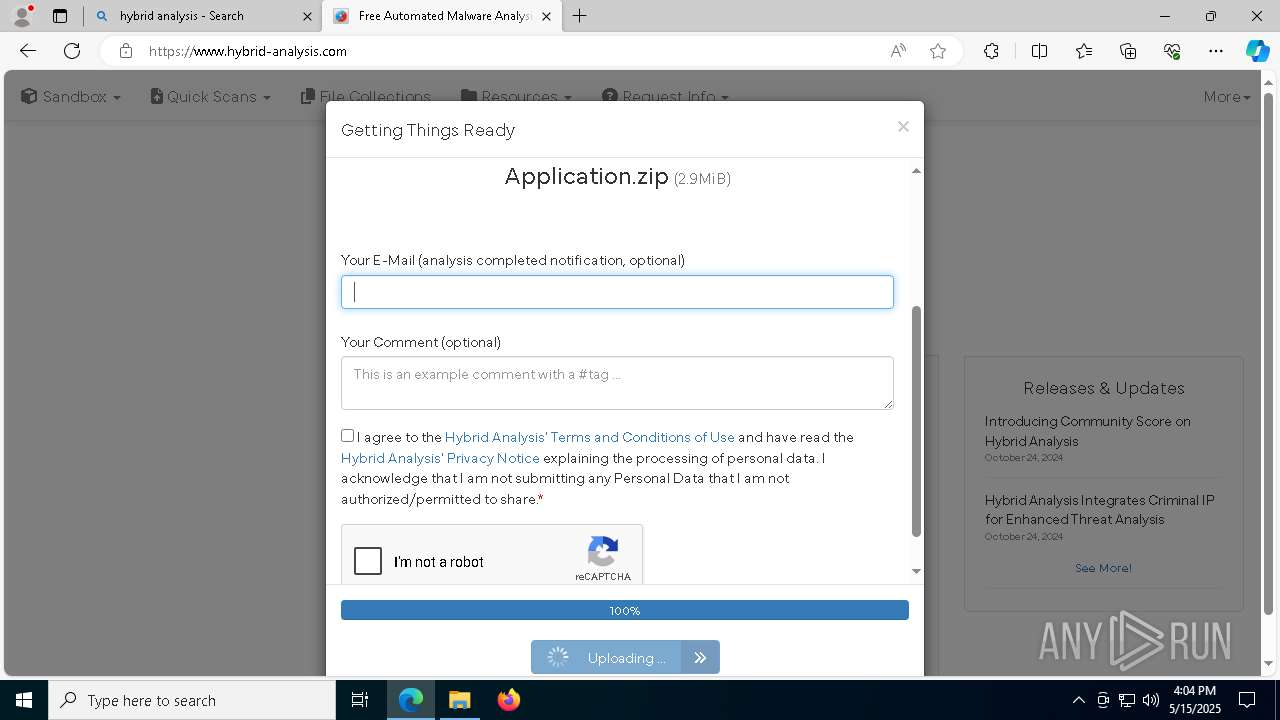Tick the I'm not a robot checkbox
This screenshot has width=1280, height=720.
pyautogui.click(x=368, y=561)
